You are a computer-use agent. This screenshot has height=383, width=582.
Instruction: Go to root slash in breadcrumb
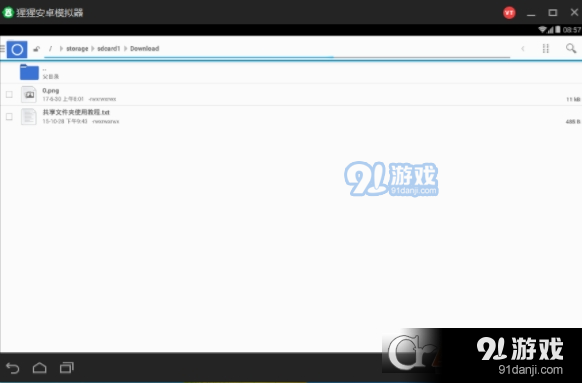[x=50, y=49]
